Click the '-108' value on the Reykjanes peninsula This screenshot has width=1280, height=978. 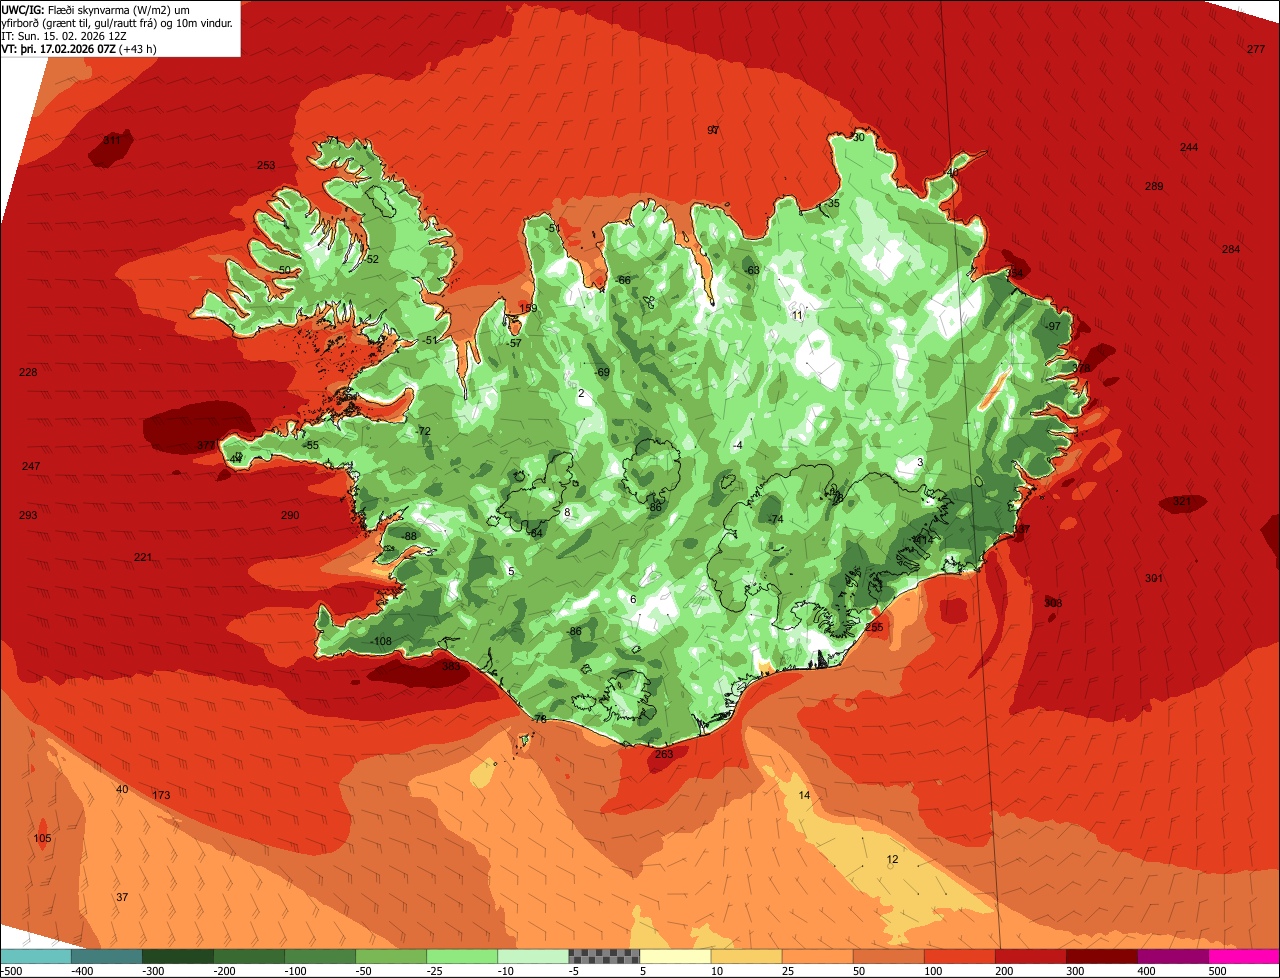coord(381,641)
